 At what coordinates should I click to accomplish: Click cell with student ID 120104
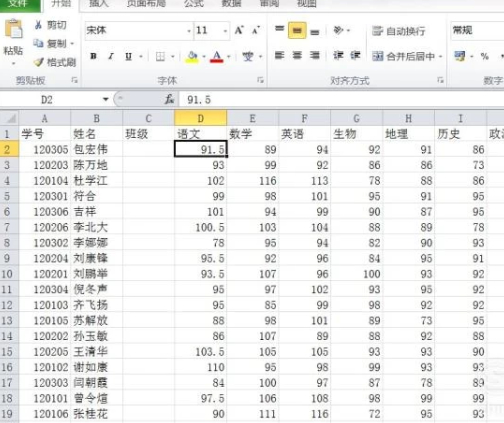pyautogui.click(x=45, y=180)
